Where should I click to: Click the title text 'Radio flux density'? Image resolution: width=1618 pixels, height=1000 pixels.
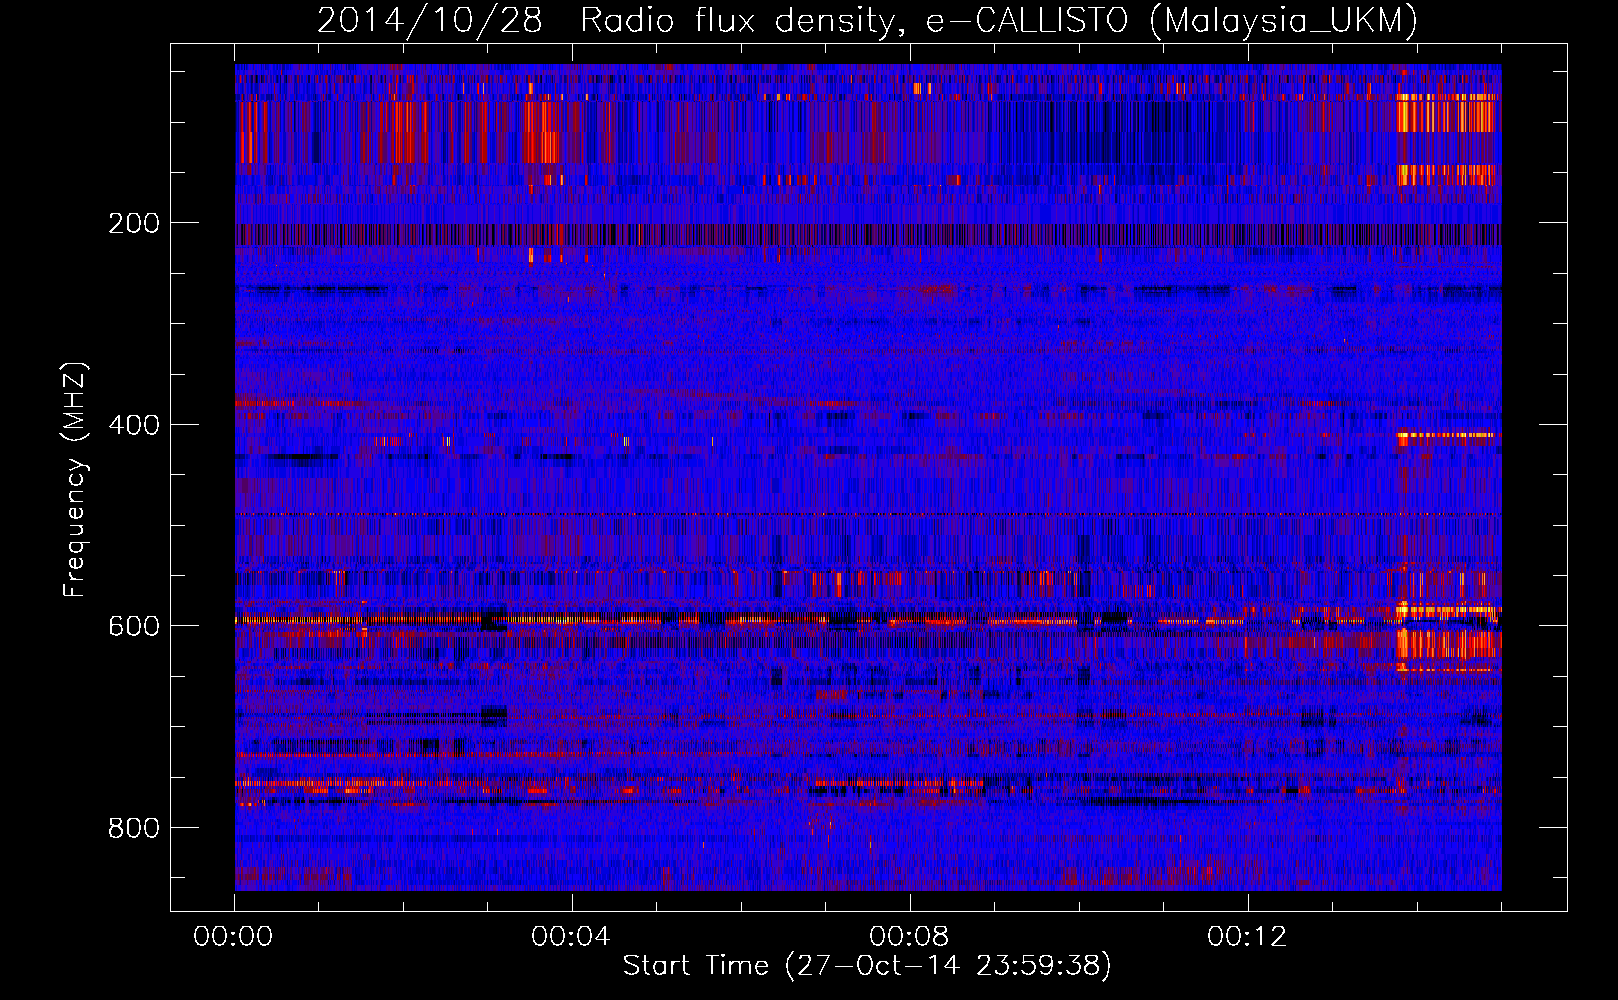tap(738, 21)
